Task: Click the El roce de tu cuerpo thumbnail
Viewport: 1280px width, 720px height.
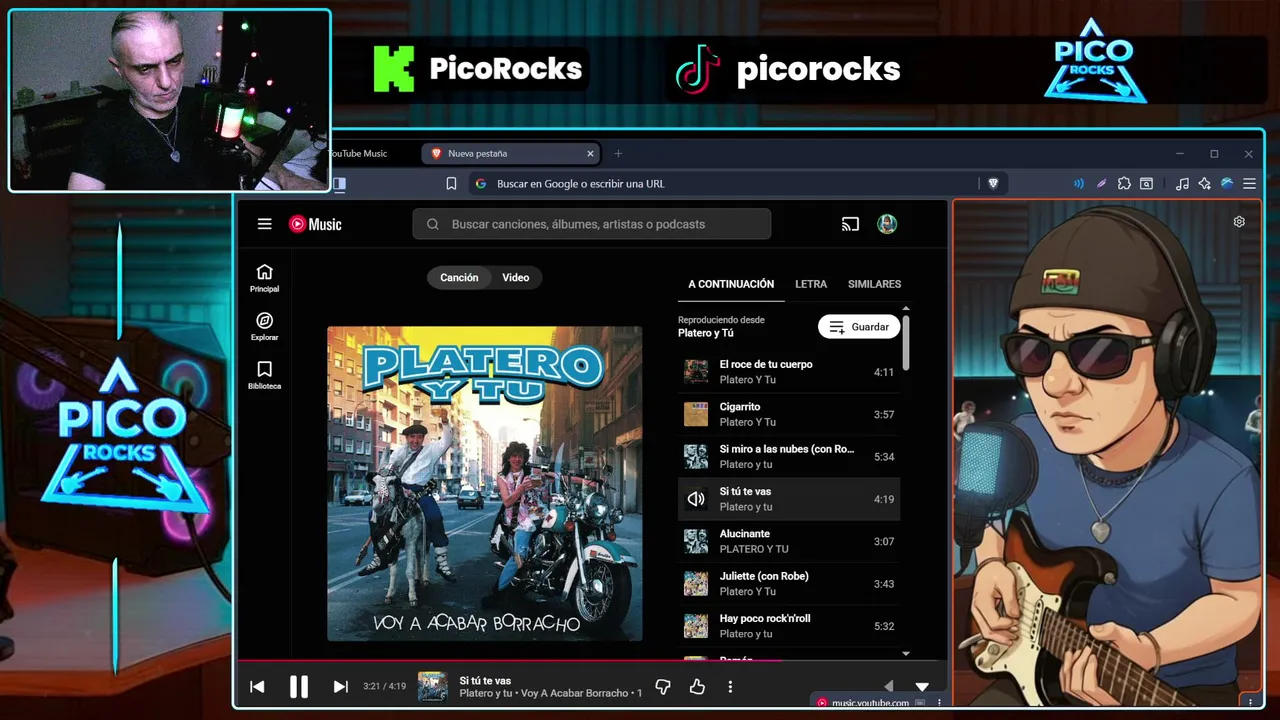Action: (x=696, y=372)
